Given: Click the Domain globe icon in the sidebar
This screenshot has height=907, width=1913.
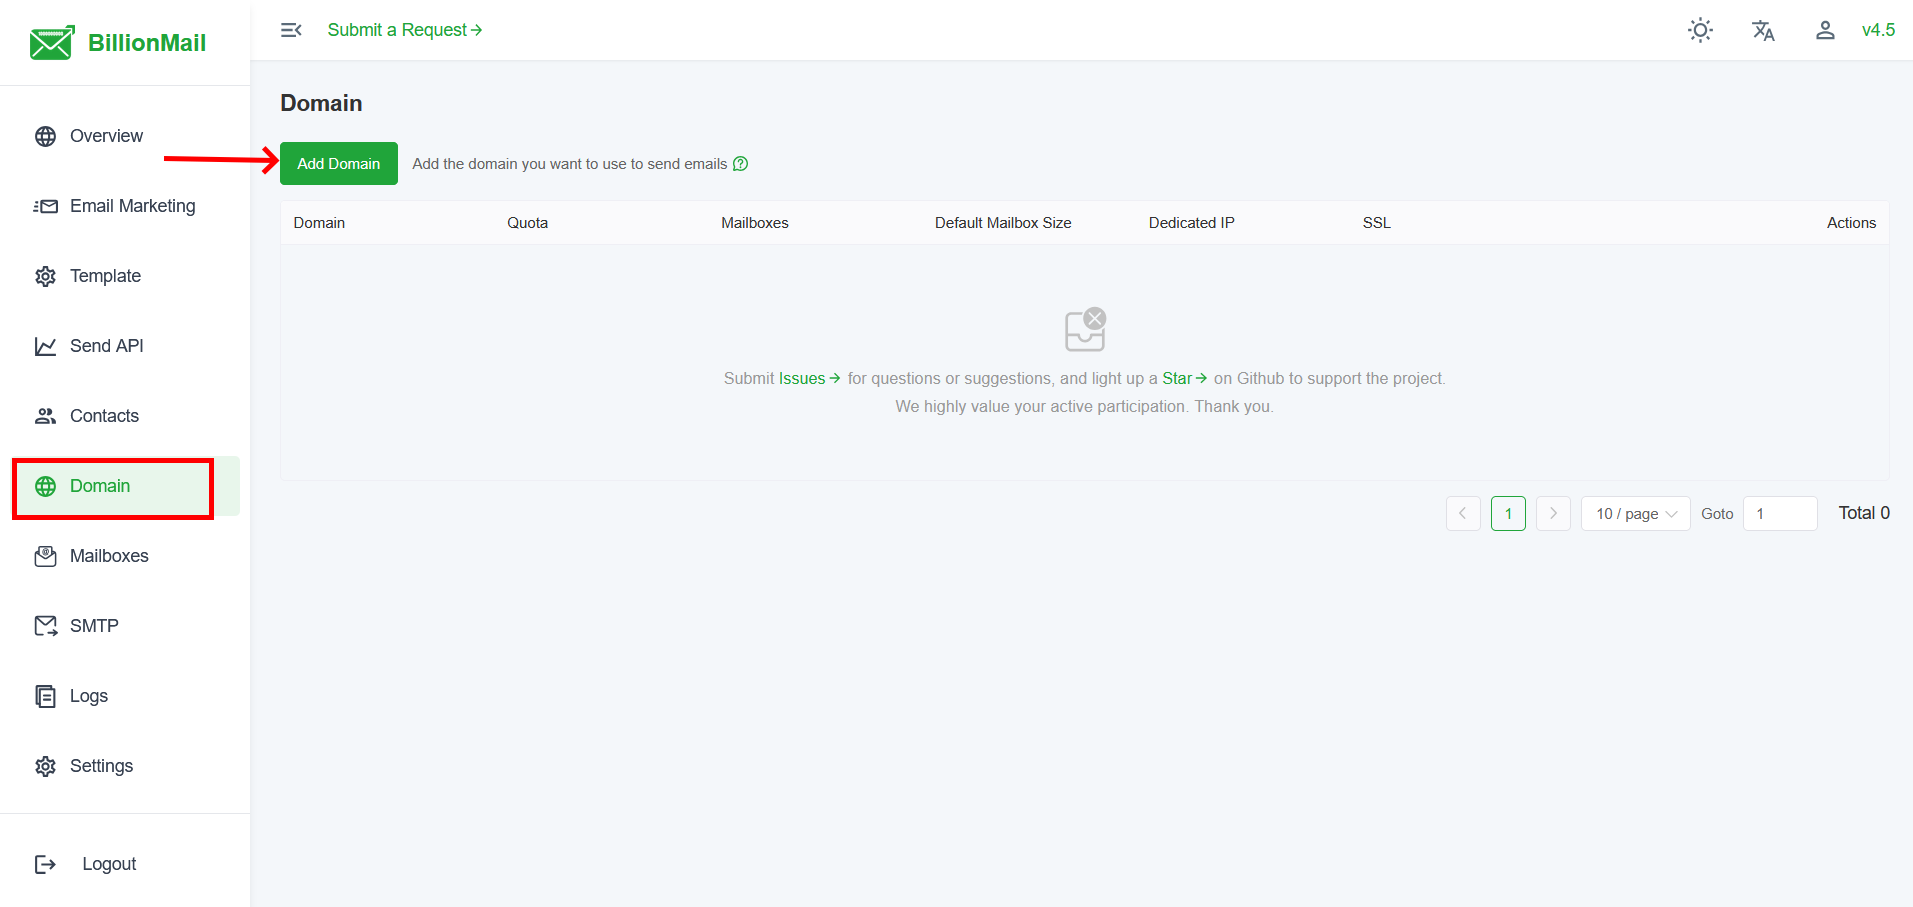Looking at the screenshot, I should tap(45, 486).
